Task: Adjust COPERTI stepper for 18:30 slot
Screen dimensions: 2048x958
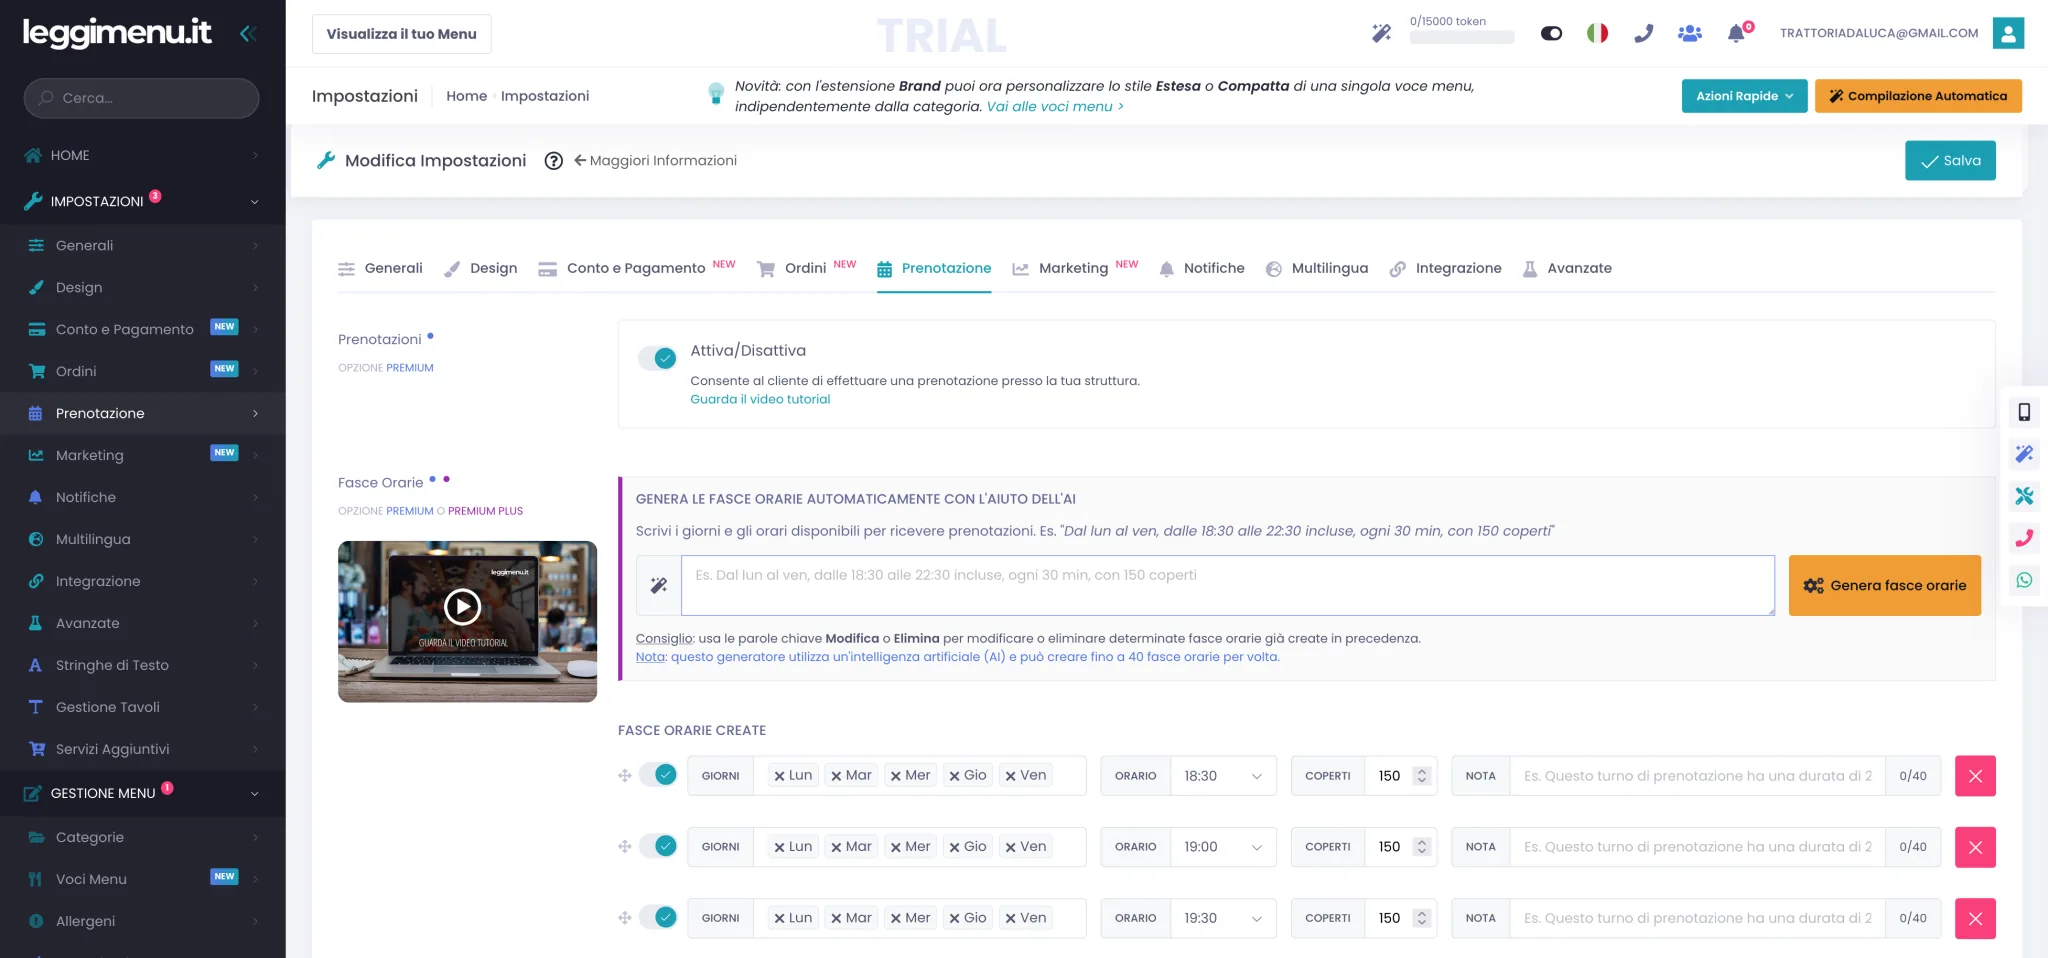Action: (1422, 776)
